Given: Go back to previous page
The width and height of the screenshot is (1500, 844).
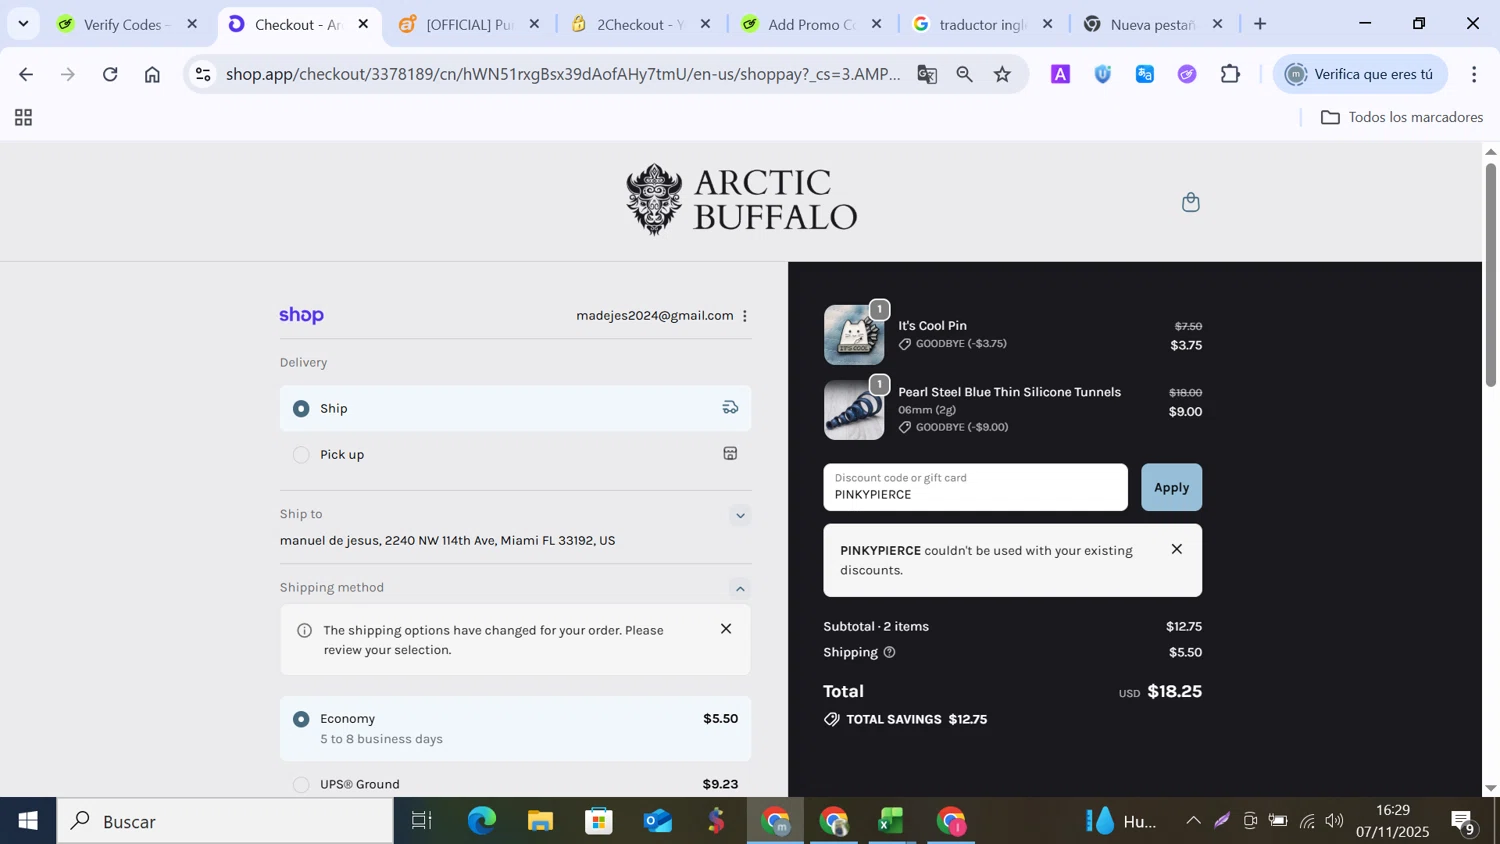Looking at the screenshot, I should coord(26,74).
